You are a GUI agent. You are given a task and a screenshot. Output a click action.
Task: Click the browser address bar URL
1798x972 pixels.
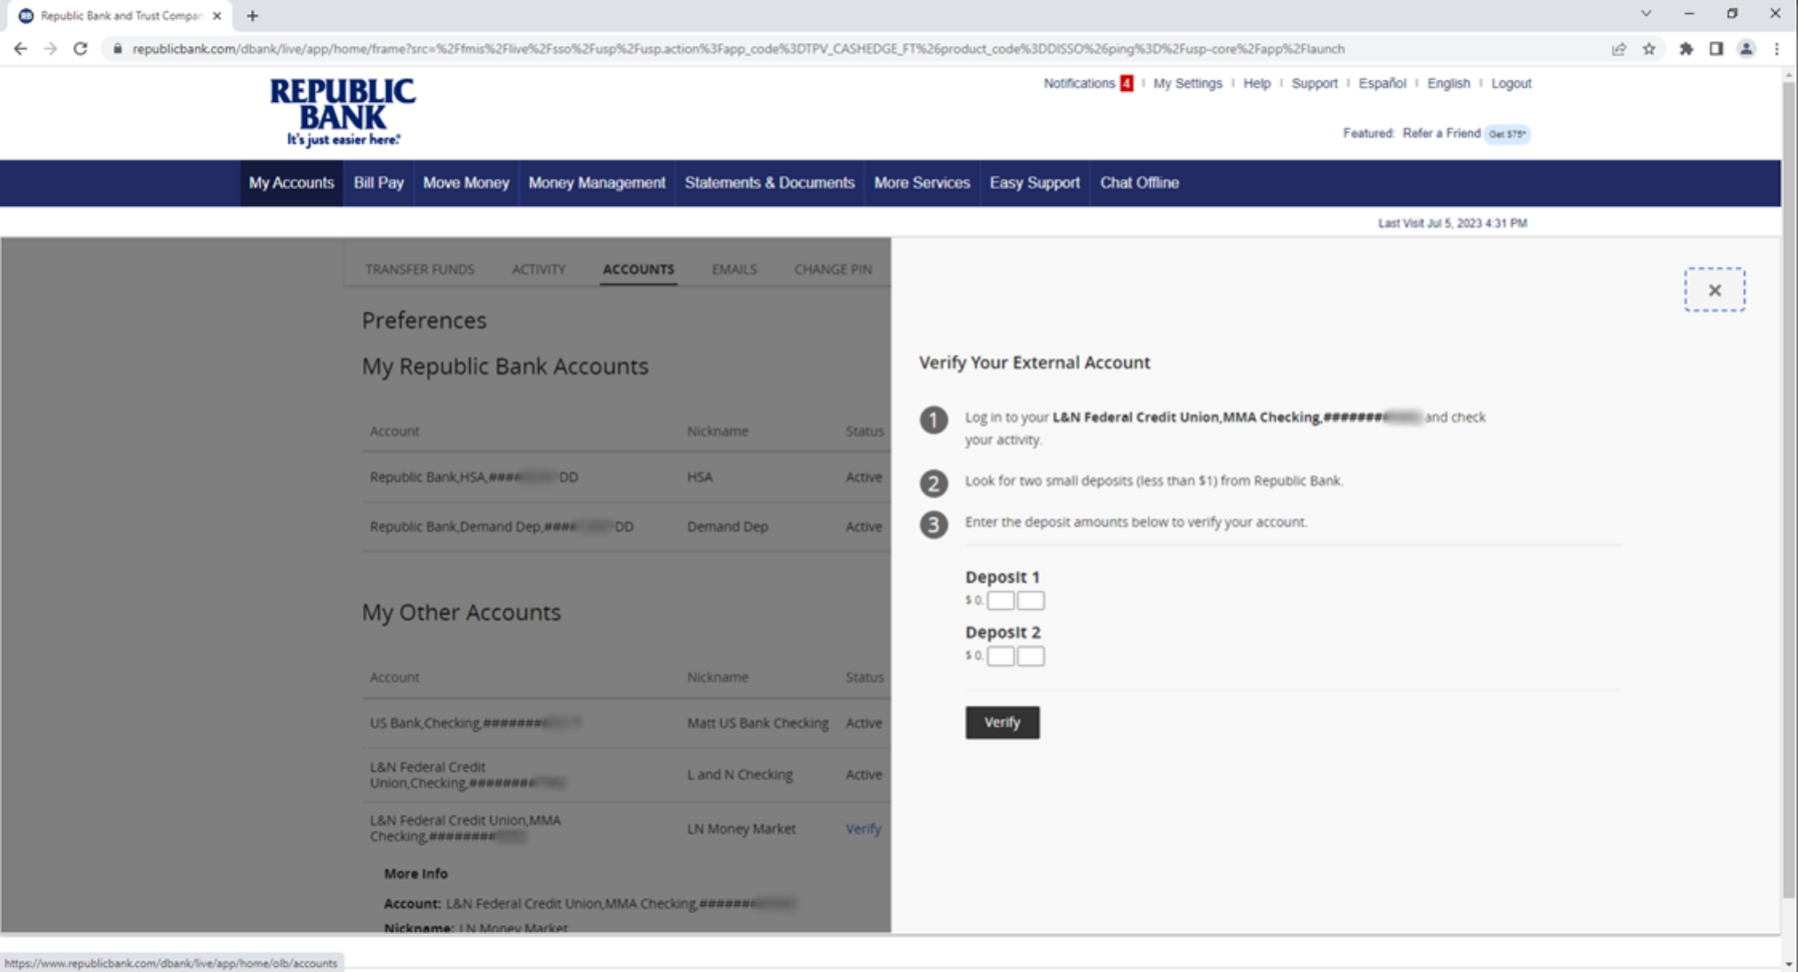[x=738, y=48]
